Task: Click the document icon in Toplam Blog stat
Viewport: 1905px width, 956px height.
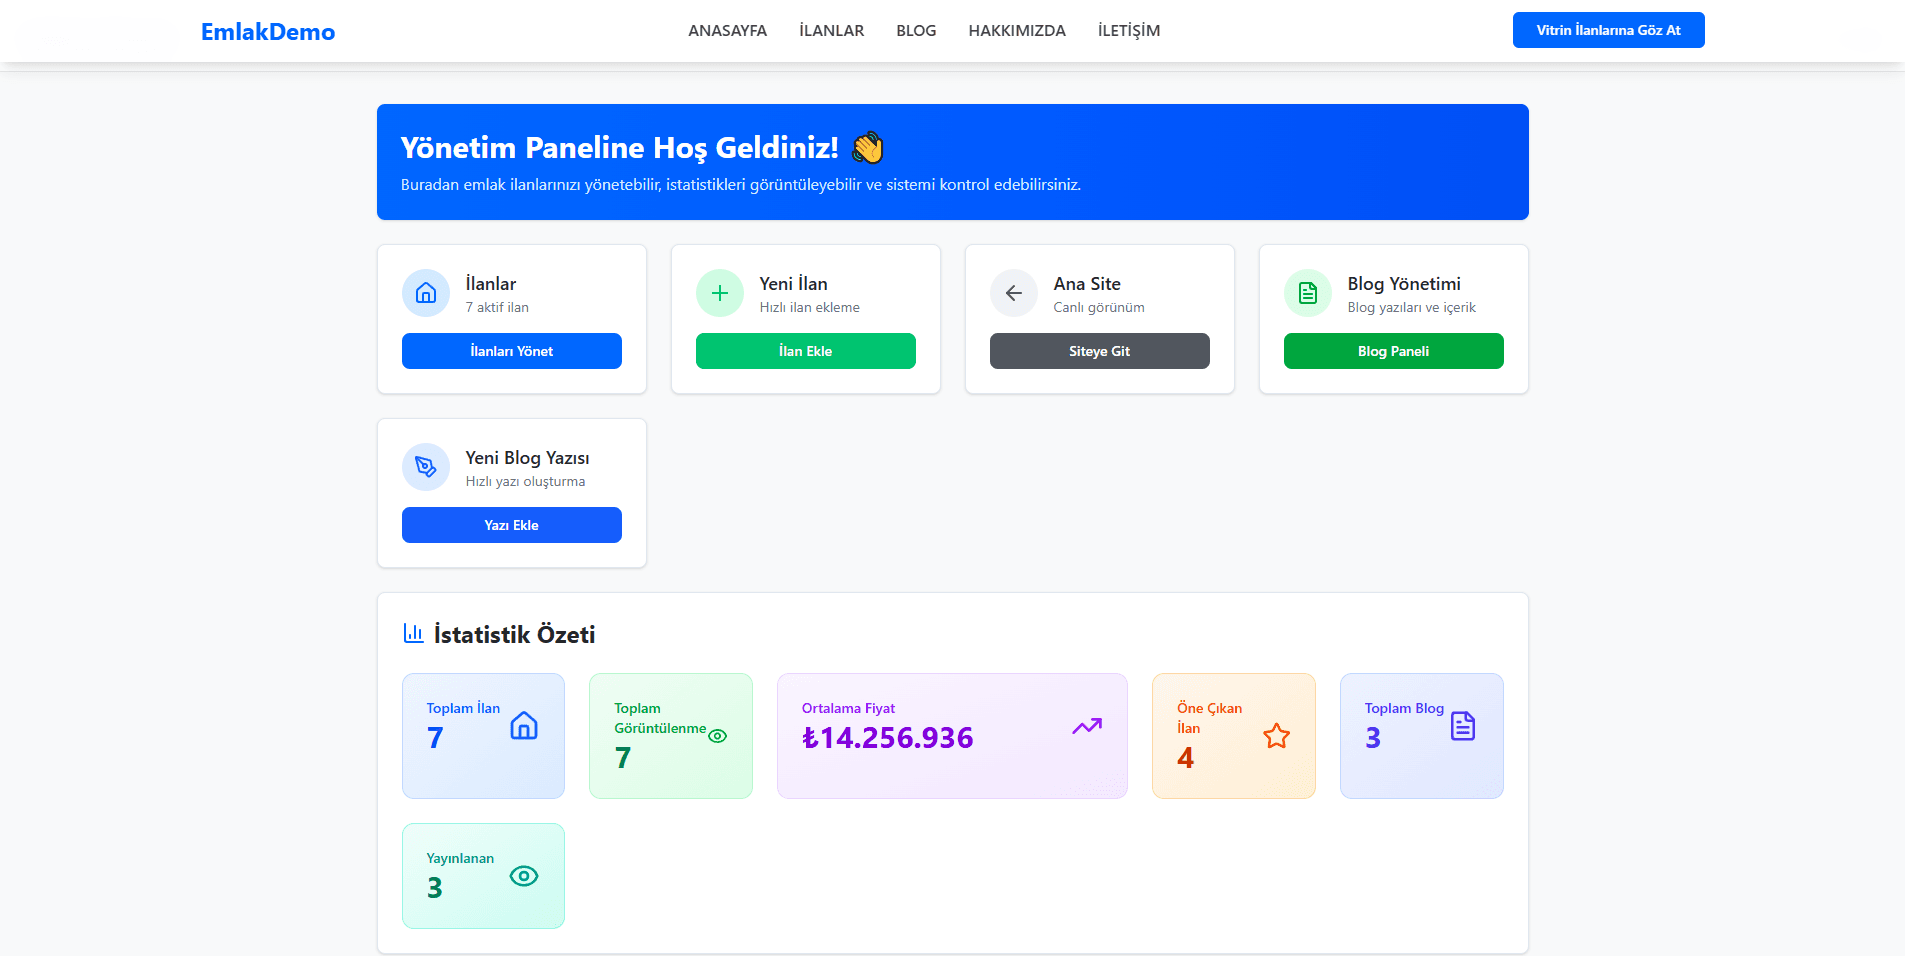Action: pyautogui.click(x=1463, y=726)
